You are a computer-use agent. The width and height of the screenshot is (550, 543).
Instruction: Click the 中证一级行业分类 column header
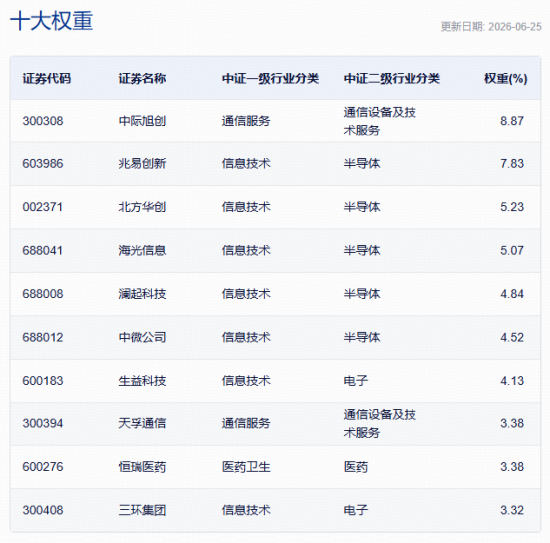coord(270,78)
